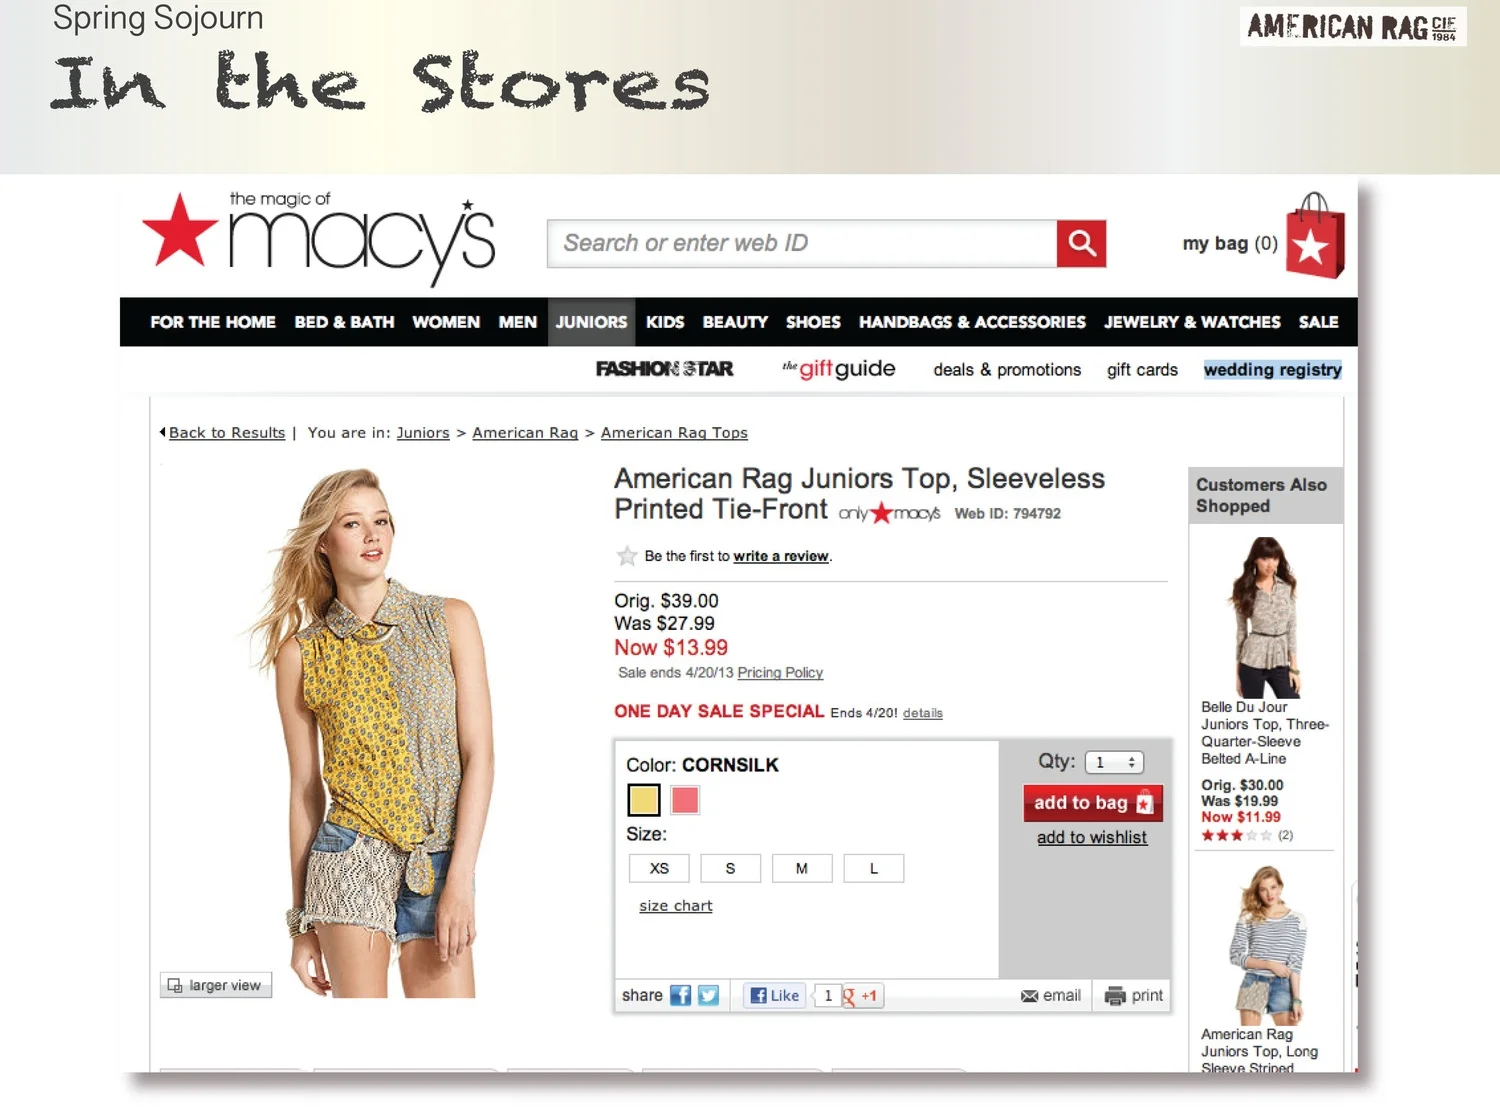This screenshot has height=1107, width=1500.
Task: Email this product via envelope icon
Action: point(1029,996)
